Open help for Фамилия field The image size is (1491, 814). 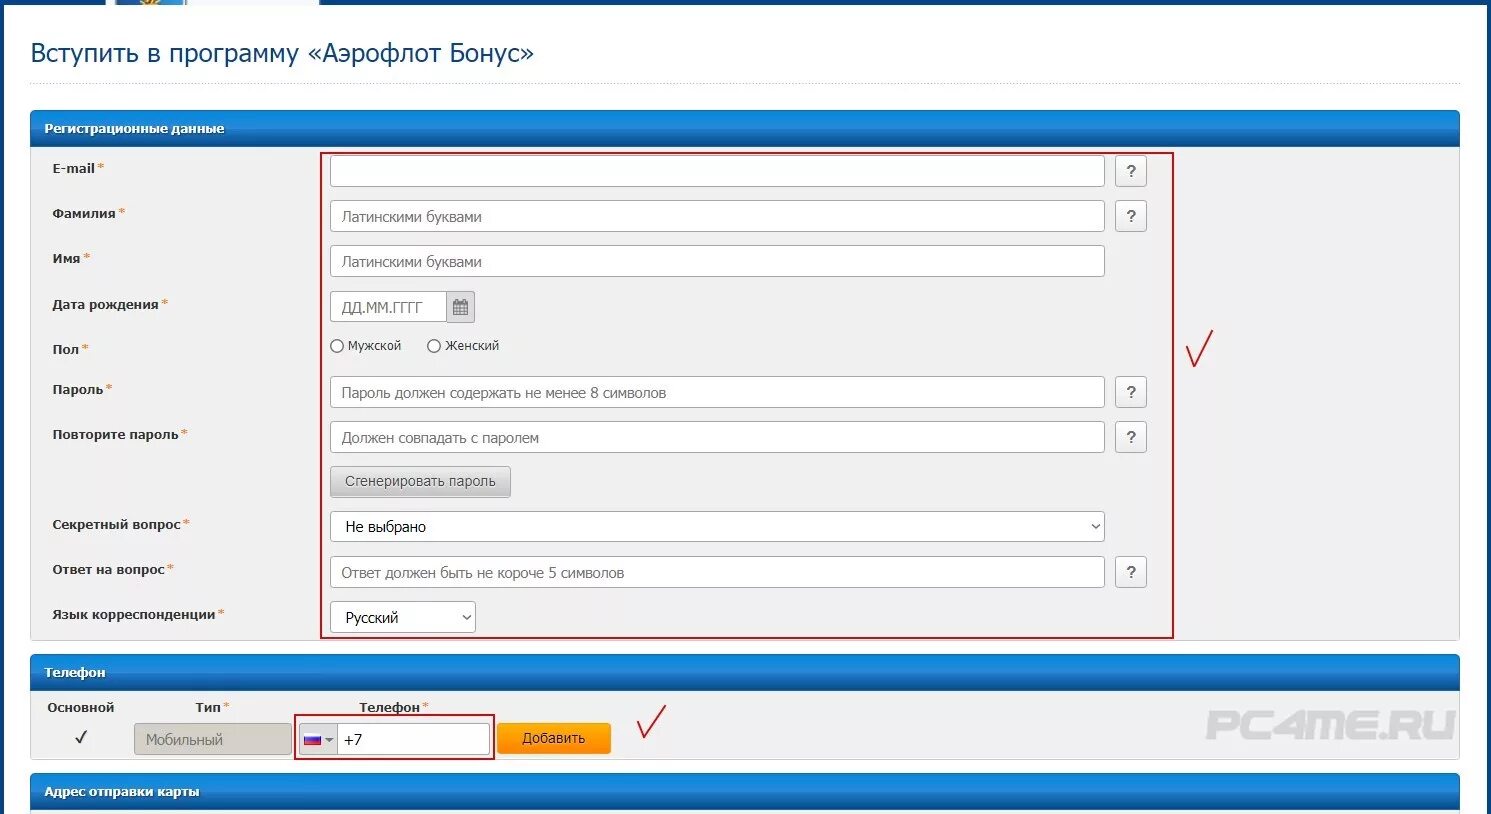[x=1131, y=216]
